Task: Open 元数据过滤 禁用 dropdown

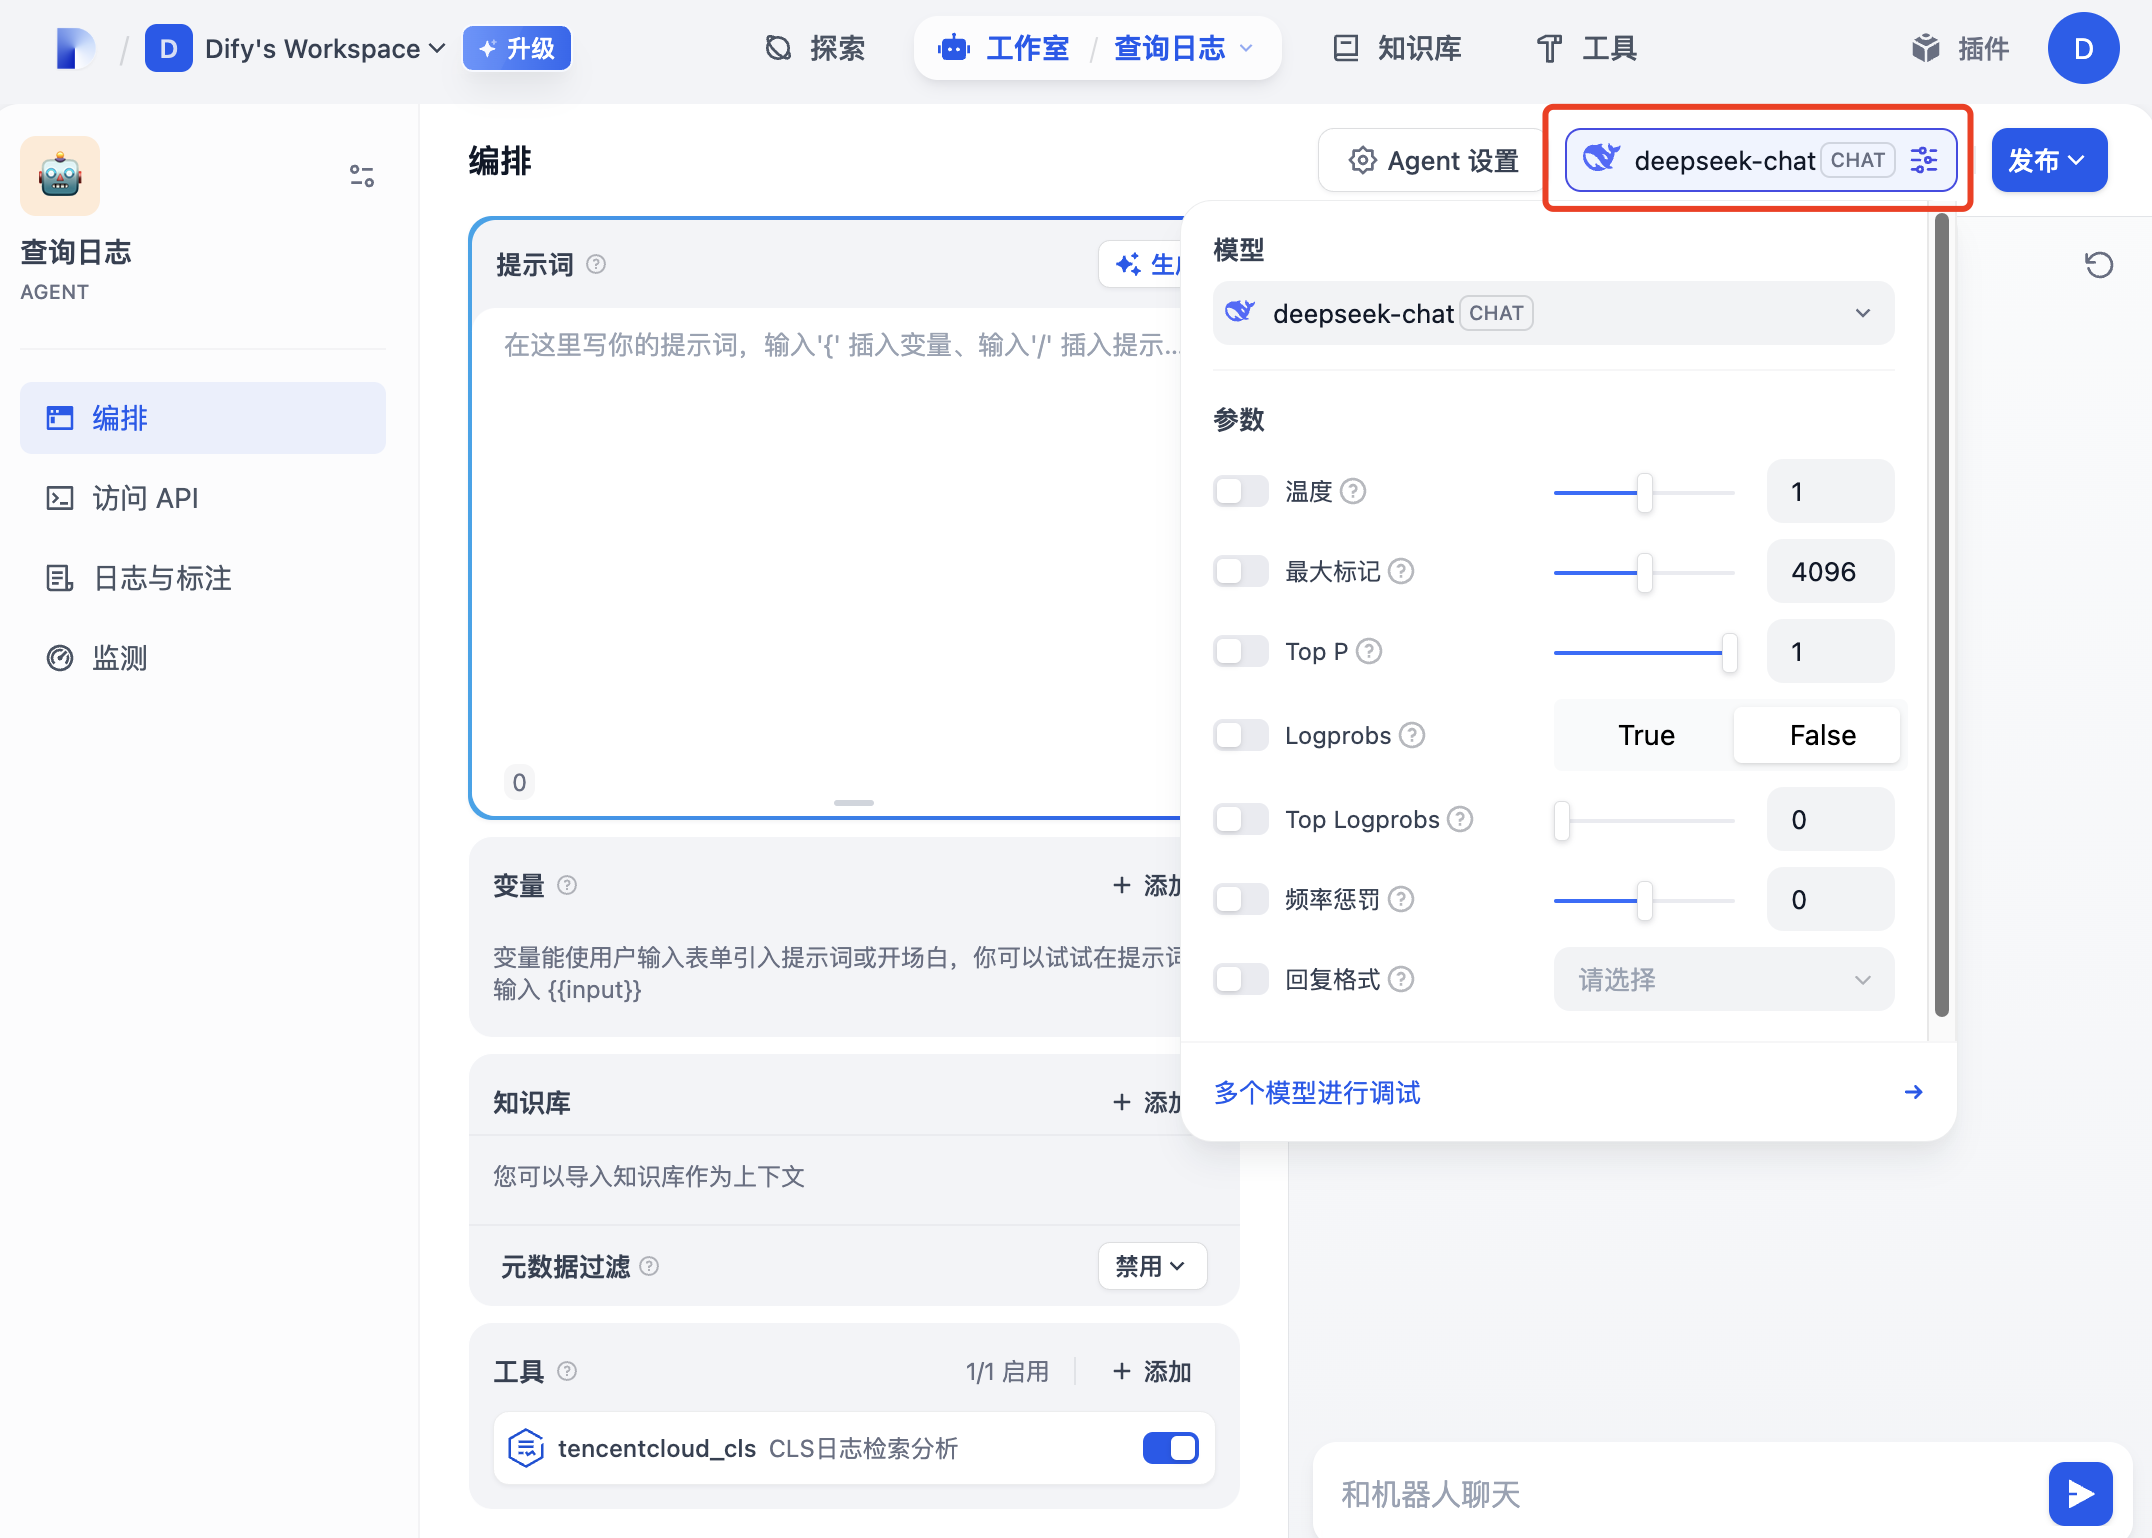Action: pos(1151,1266)
